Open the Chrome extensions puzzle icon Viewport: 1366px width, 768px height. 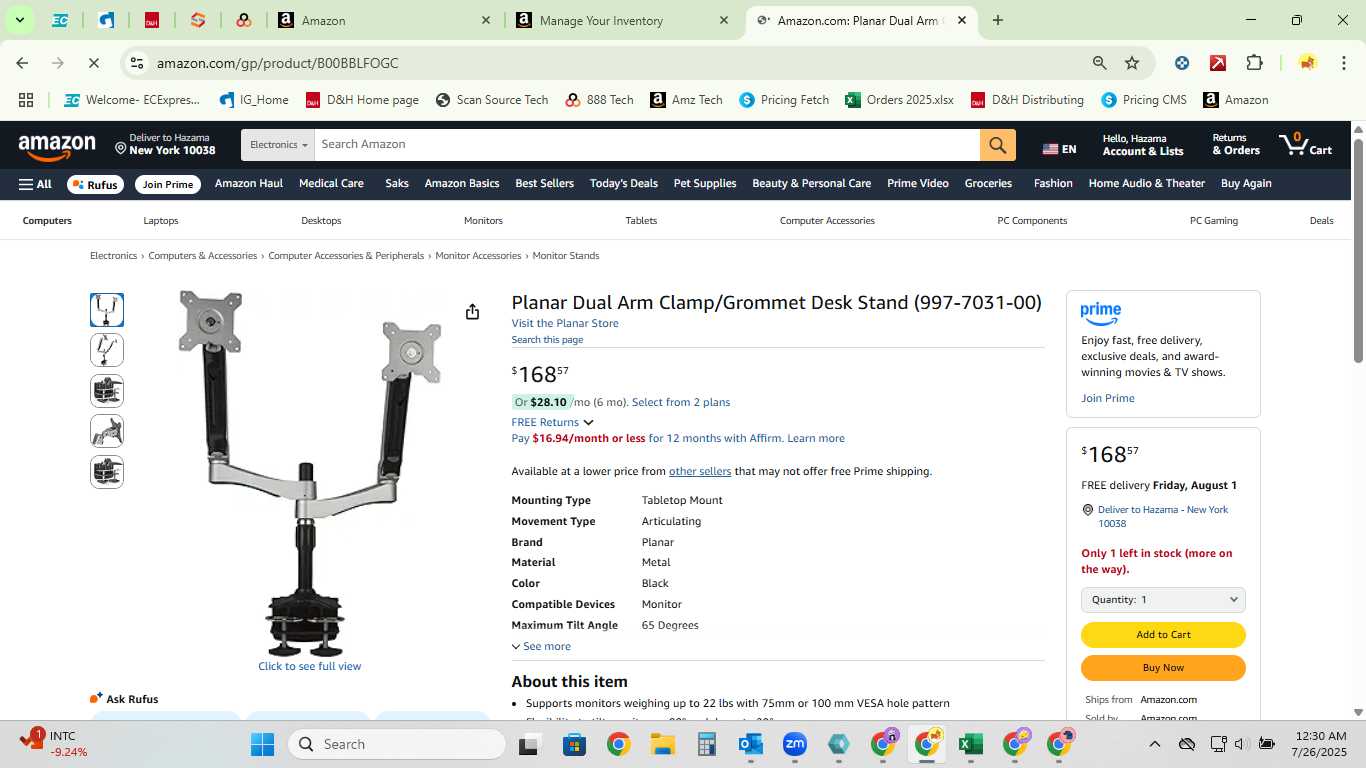[1254, 63]
